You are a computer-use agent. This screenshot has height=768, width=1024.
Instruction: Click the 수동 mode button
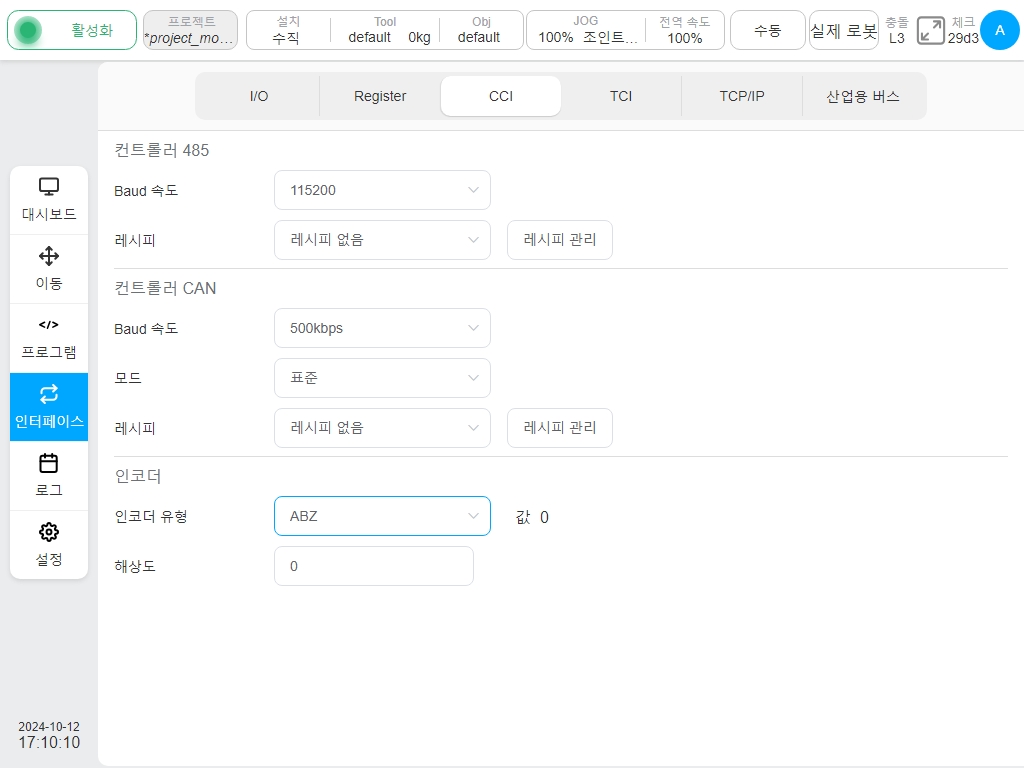(767, 30)
